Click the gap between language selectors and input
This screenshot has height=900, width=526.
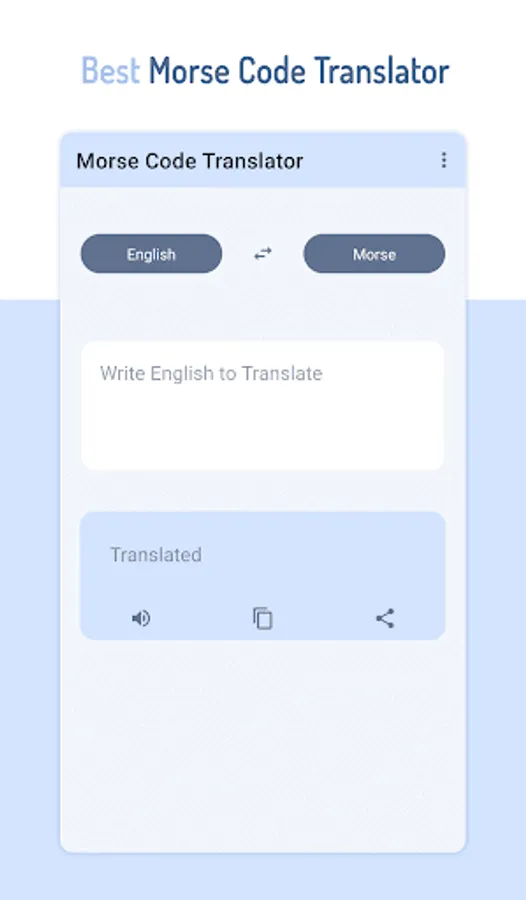pos(262,307)
